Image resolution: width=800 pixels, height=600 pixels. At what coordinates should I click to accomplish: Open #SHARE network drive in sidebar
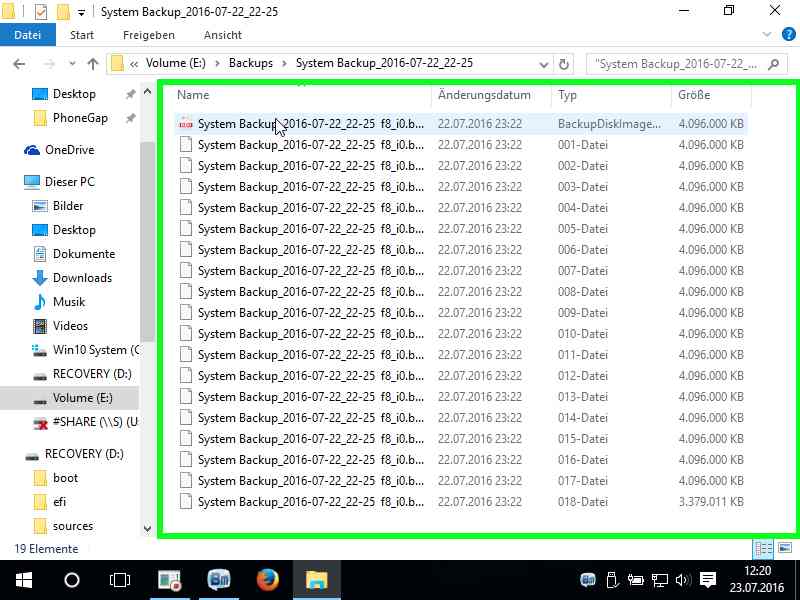point(85,422)
